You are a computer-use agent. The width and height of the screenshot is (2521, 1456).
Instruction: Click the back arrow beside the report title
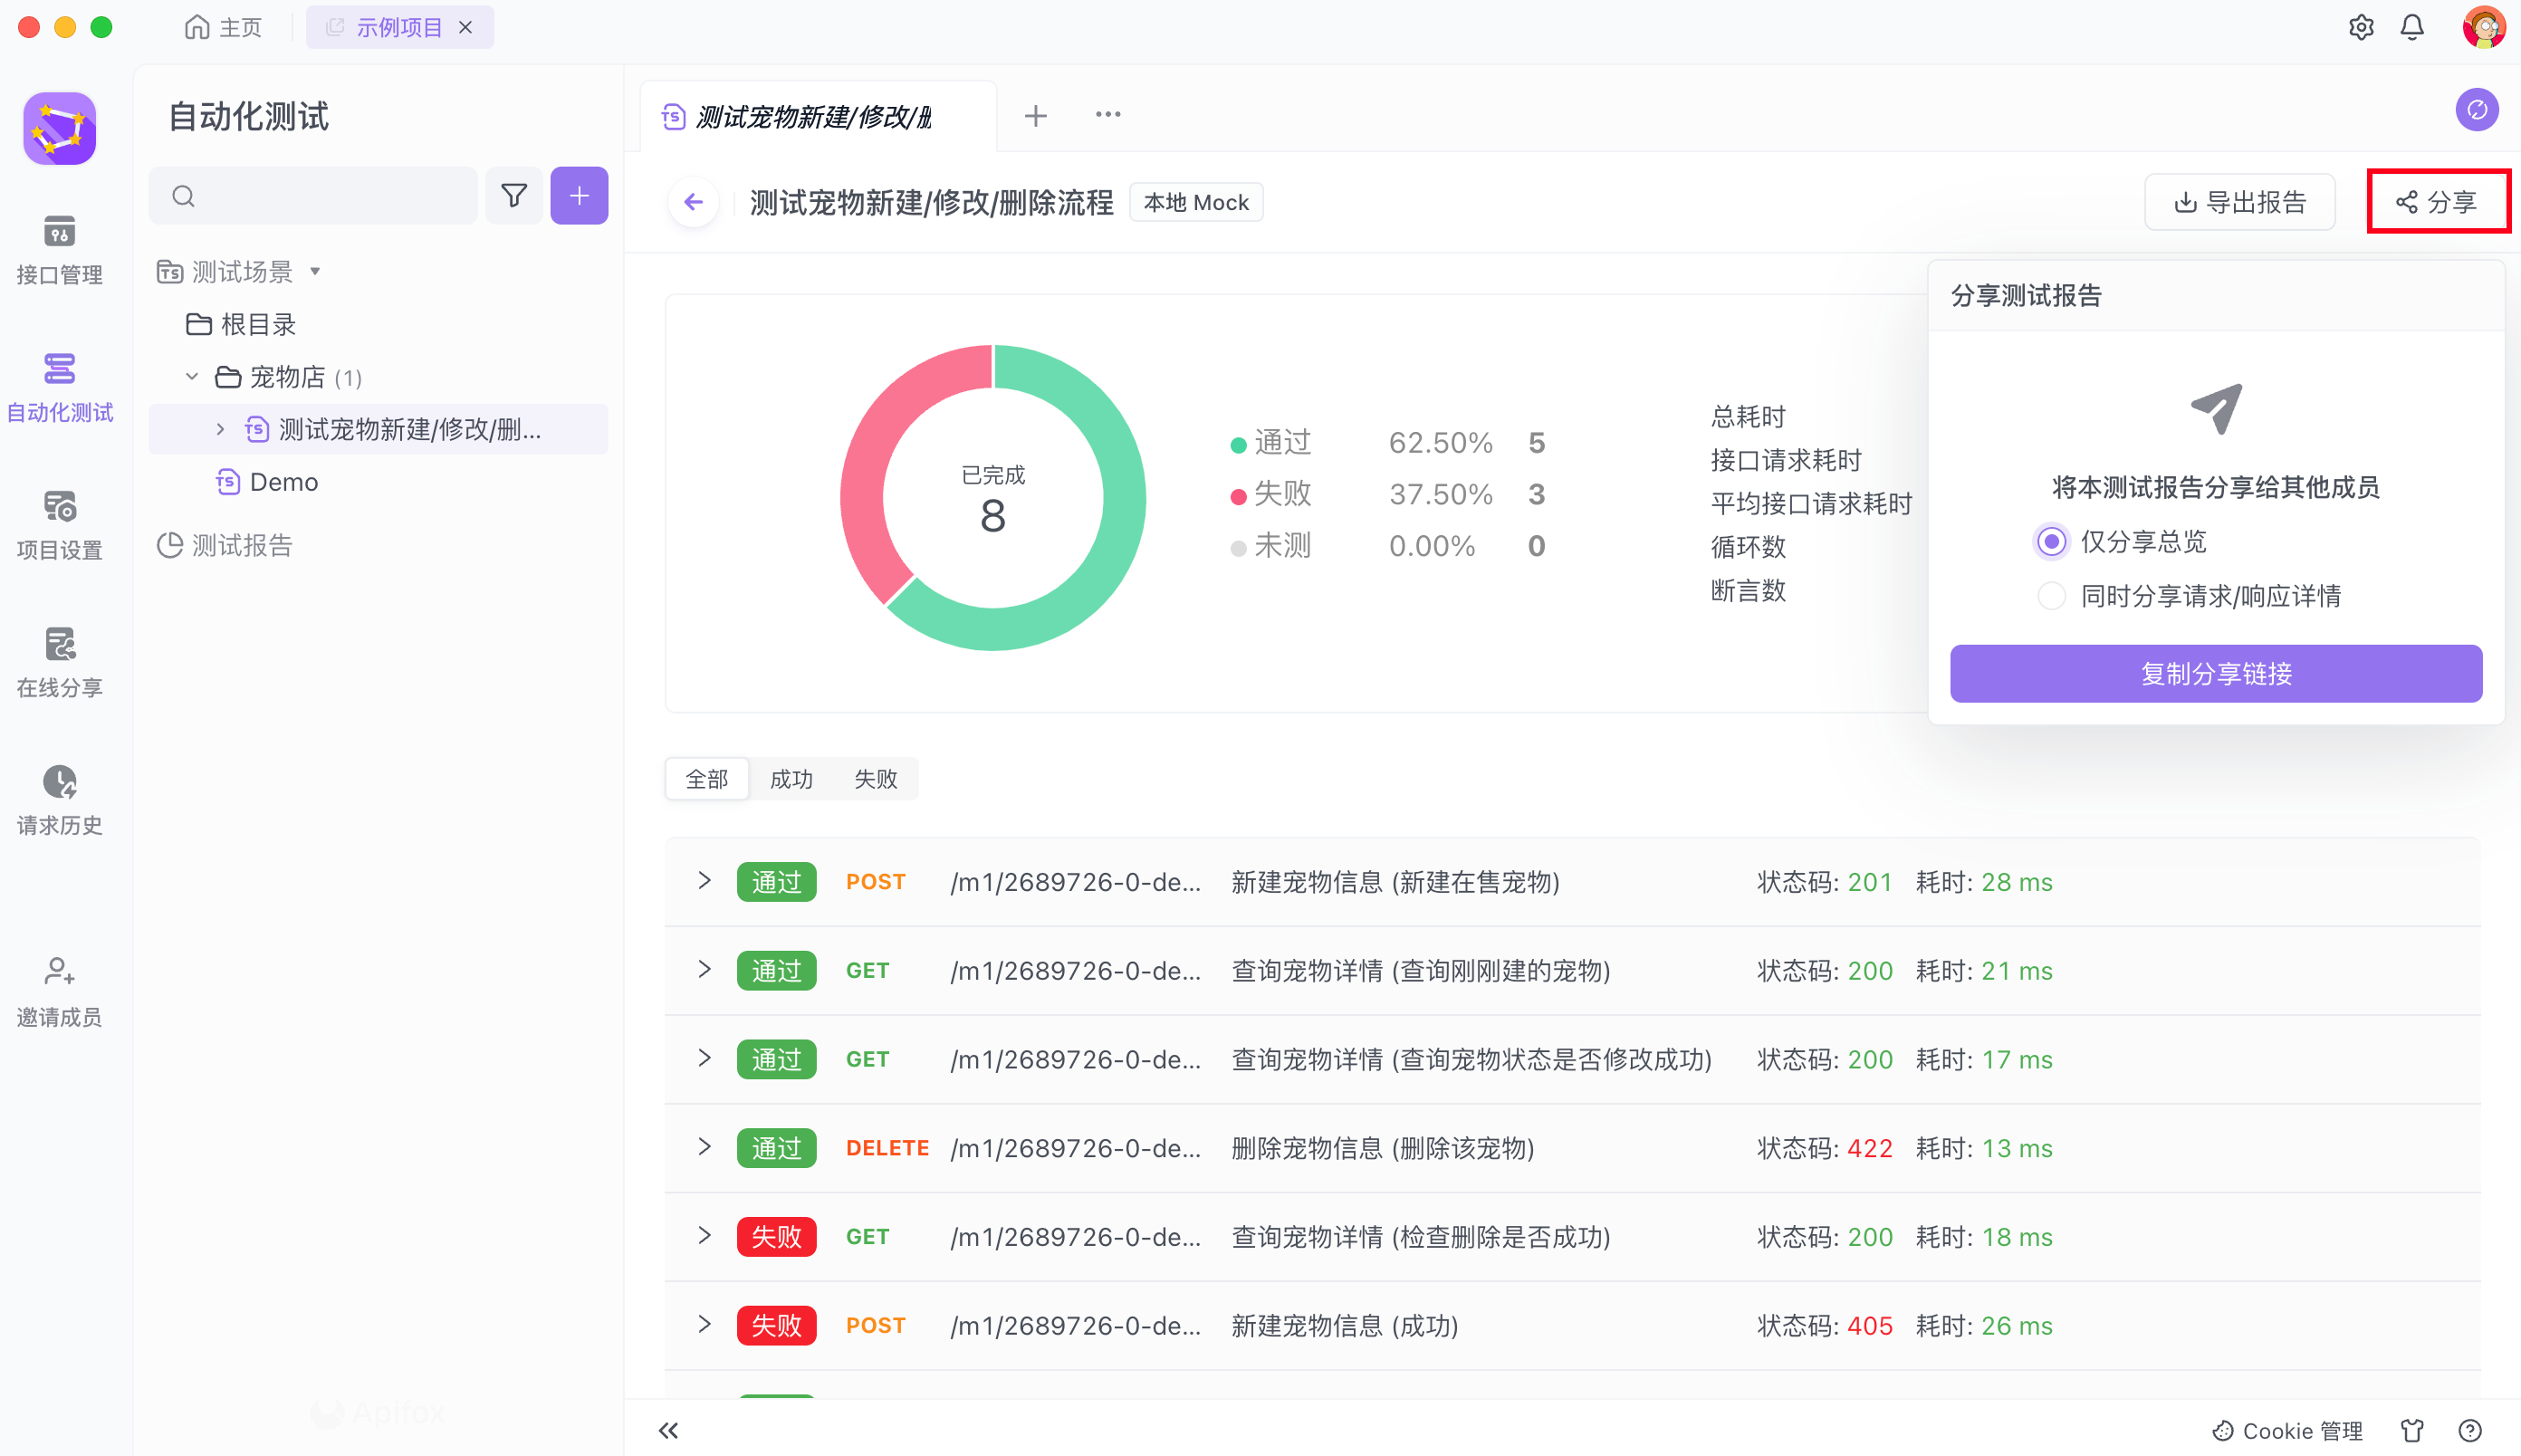point(693,203)
